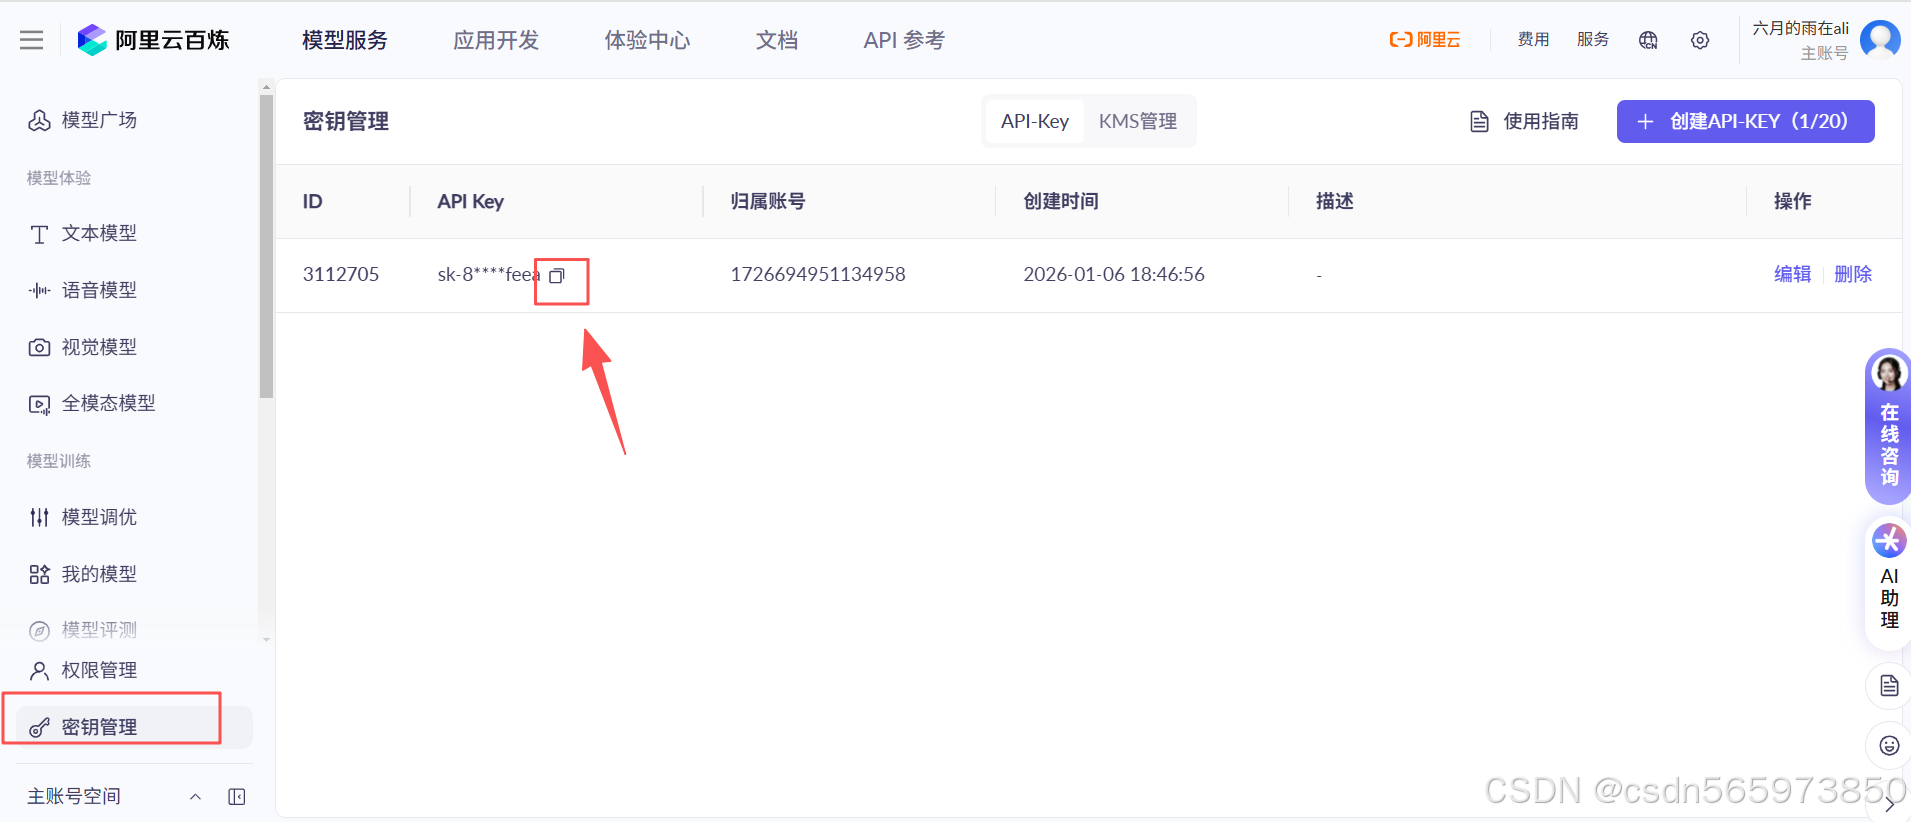Click 编辑 for key 3112705
1911x822 pixels.
[x=1792, y=274]
